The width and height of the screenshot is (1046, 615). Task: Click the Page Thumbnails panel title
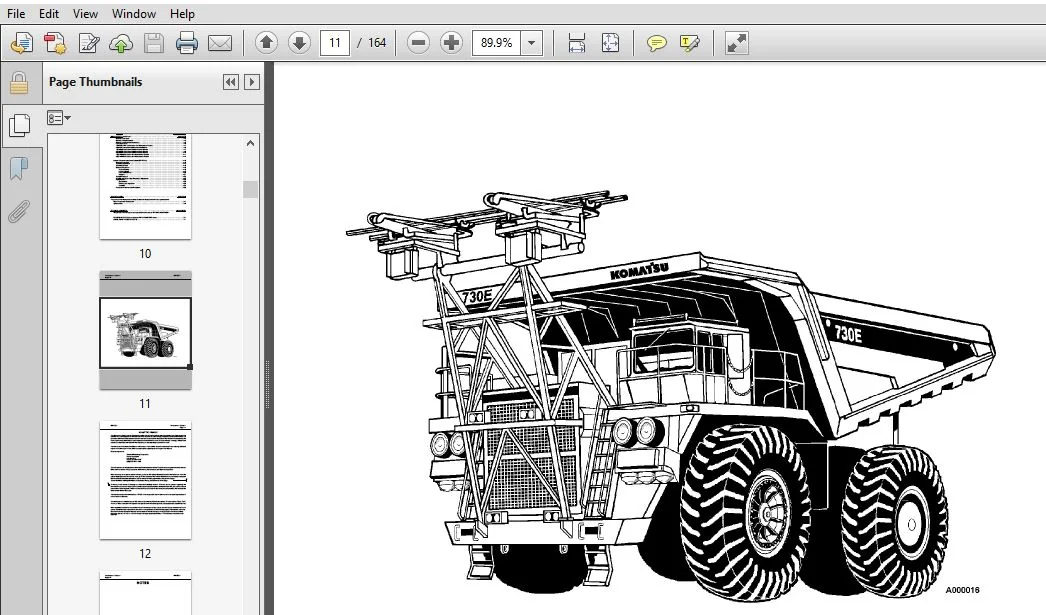coord(95,82)
